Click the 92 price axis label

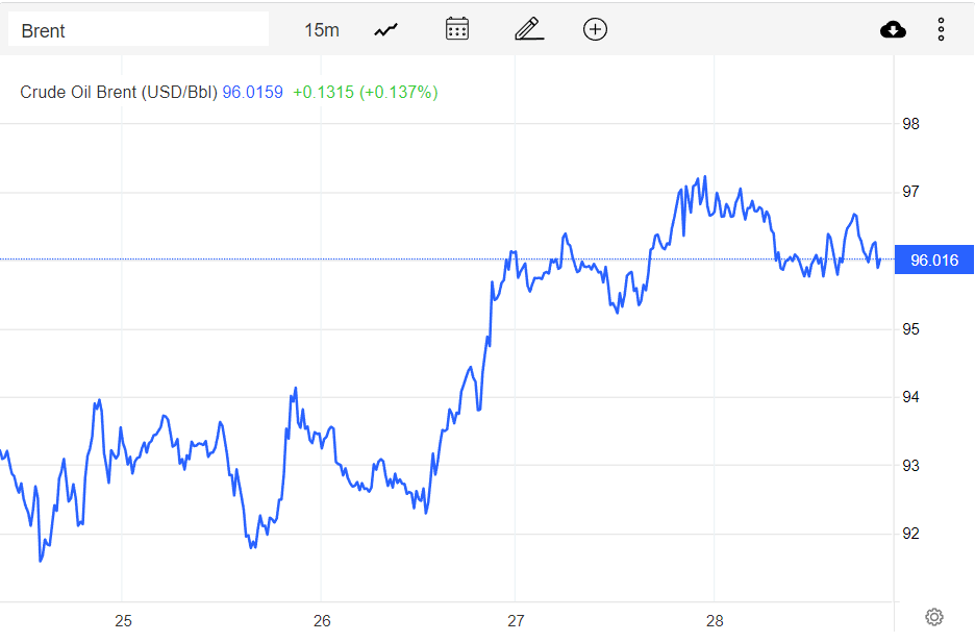click(910, 534)
